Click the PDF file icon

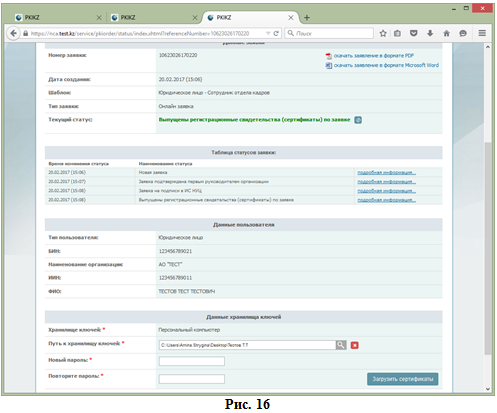pos(329,56)
